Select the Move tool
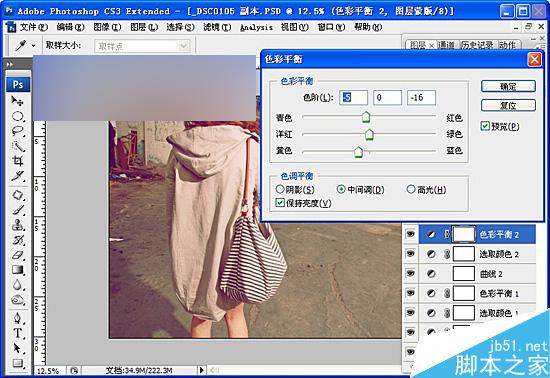This screenshot has height=378, width=550. point(17,101)
